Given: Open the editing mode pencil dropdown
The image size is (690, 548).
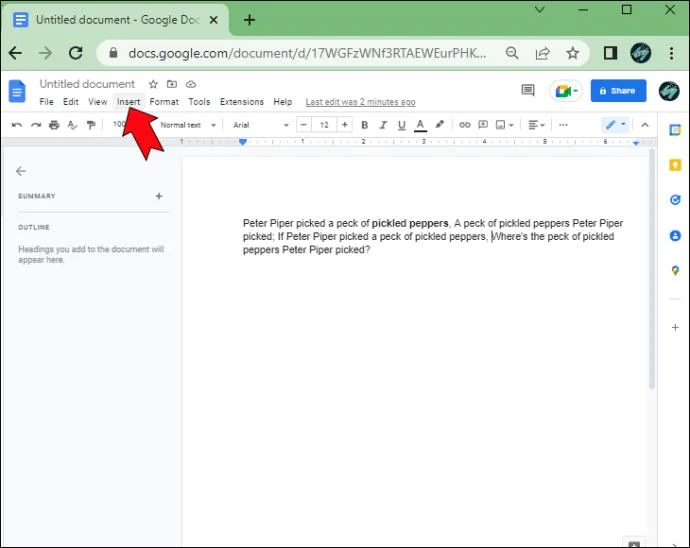Looking at the screenshot, I should tap(616, 125).
